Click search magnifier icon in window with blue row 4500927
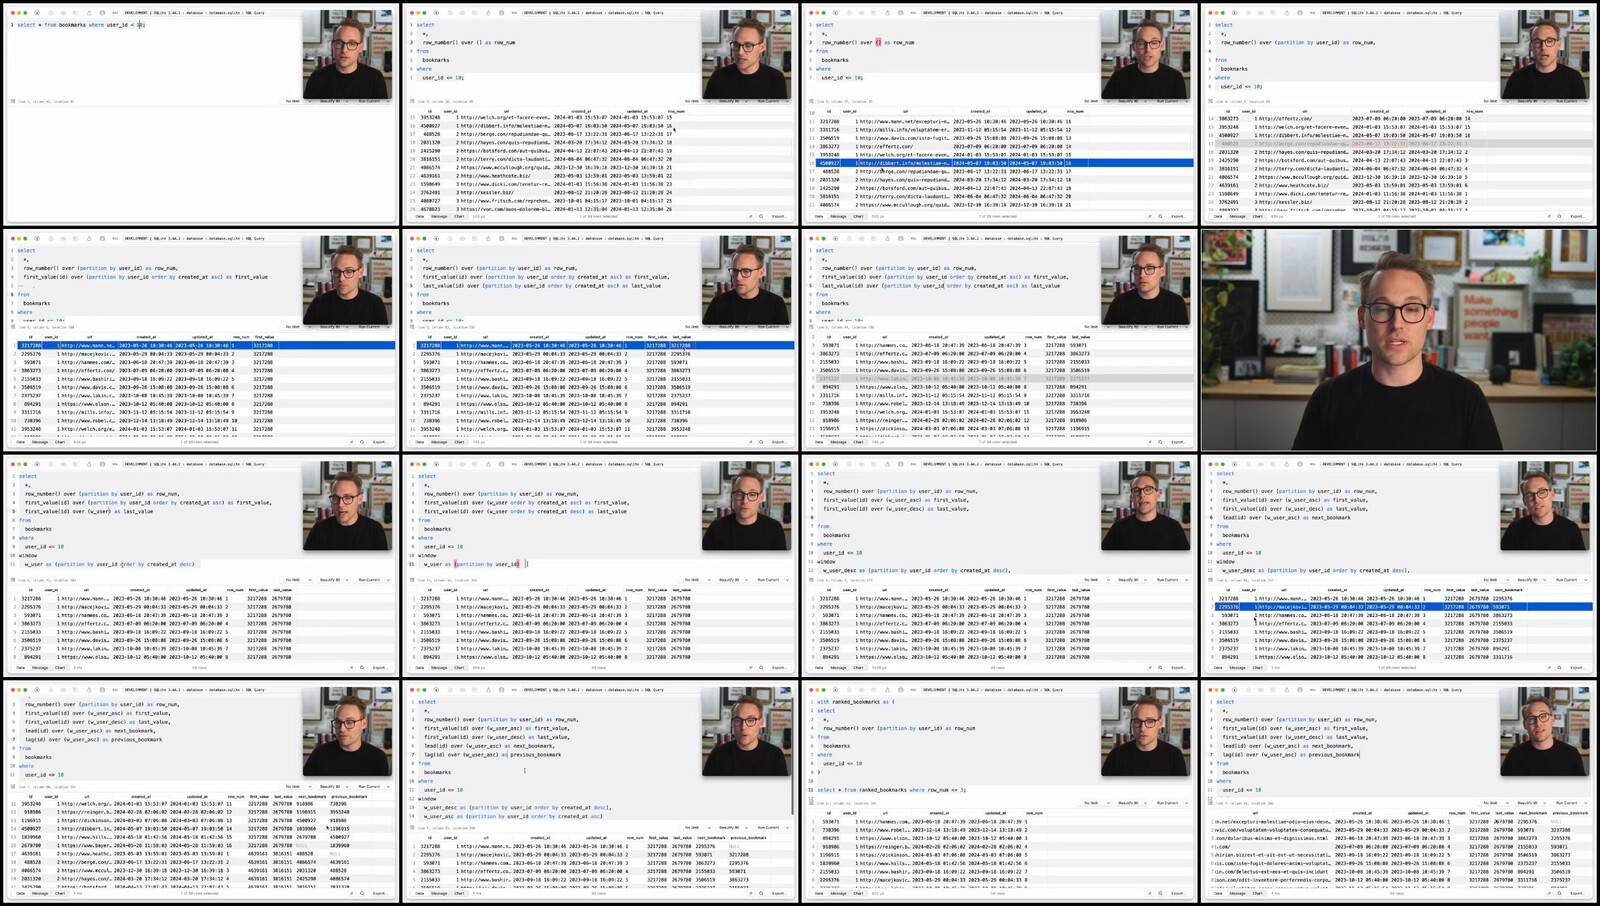The height and width of the screenshot is (906, 1600). (1160, 216)
